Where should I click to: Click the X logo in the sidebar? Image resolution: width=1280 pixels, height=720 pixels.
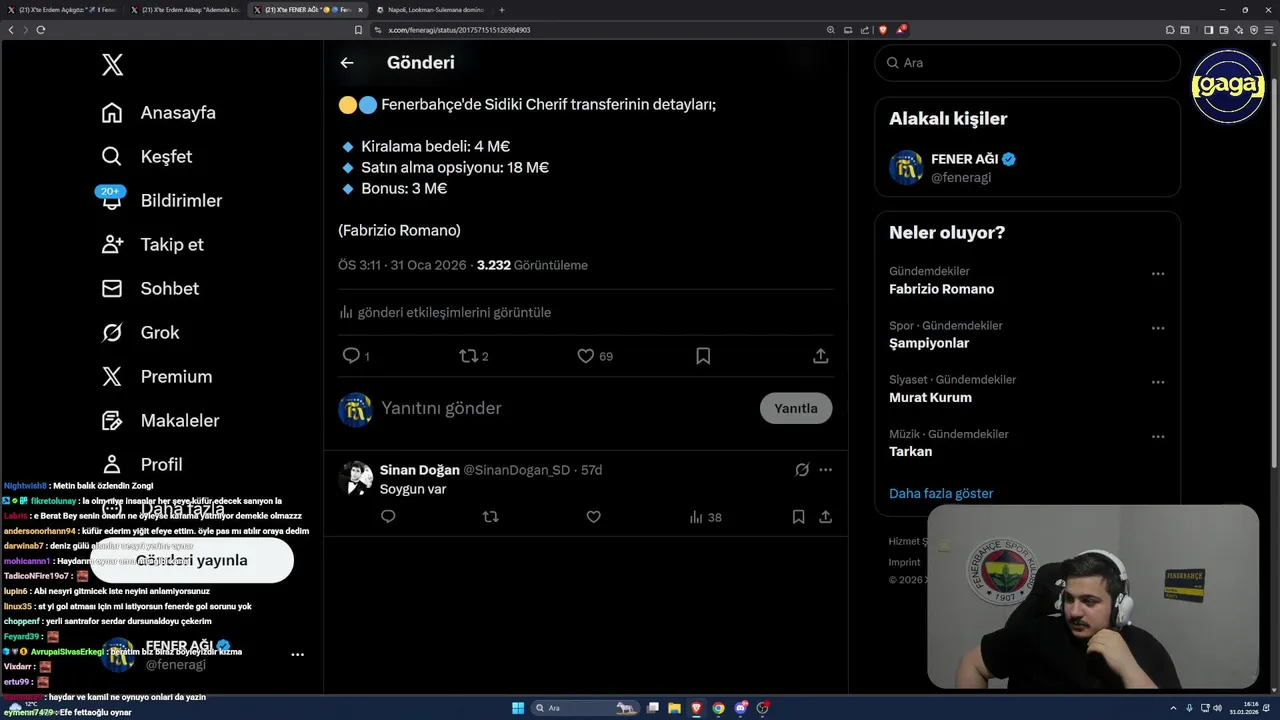point(112,65)
